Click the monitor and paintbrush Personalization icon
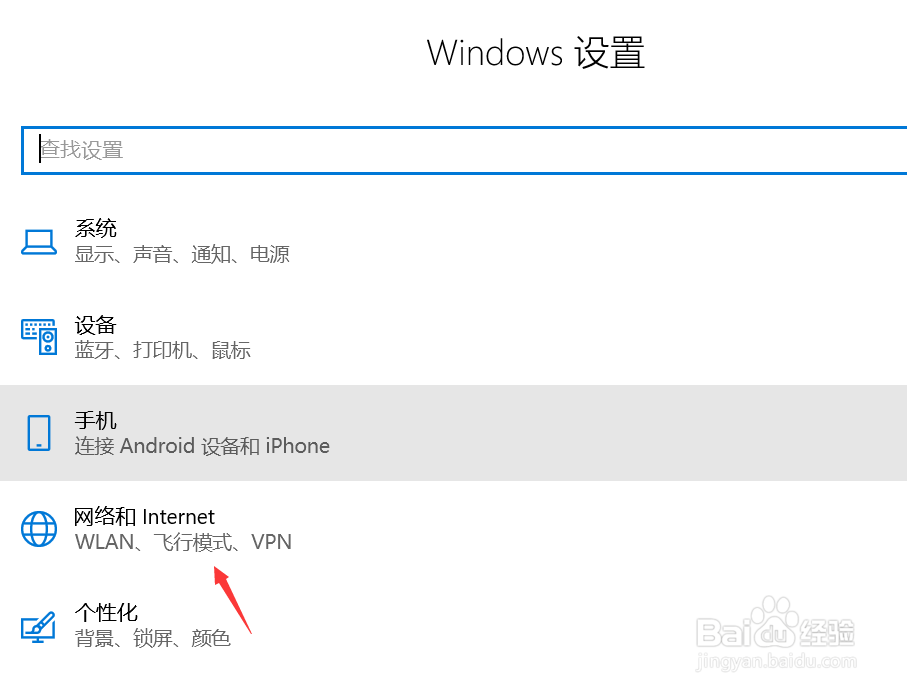 39,625
